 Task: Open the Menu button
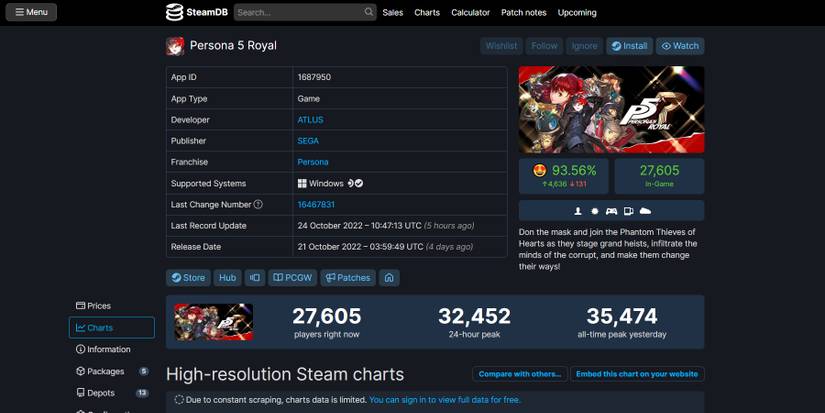click(31, 12)
